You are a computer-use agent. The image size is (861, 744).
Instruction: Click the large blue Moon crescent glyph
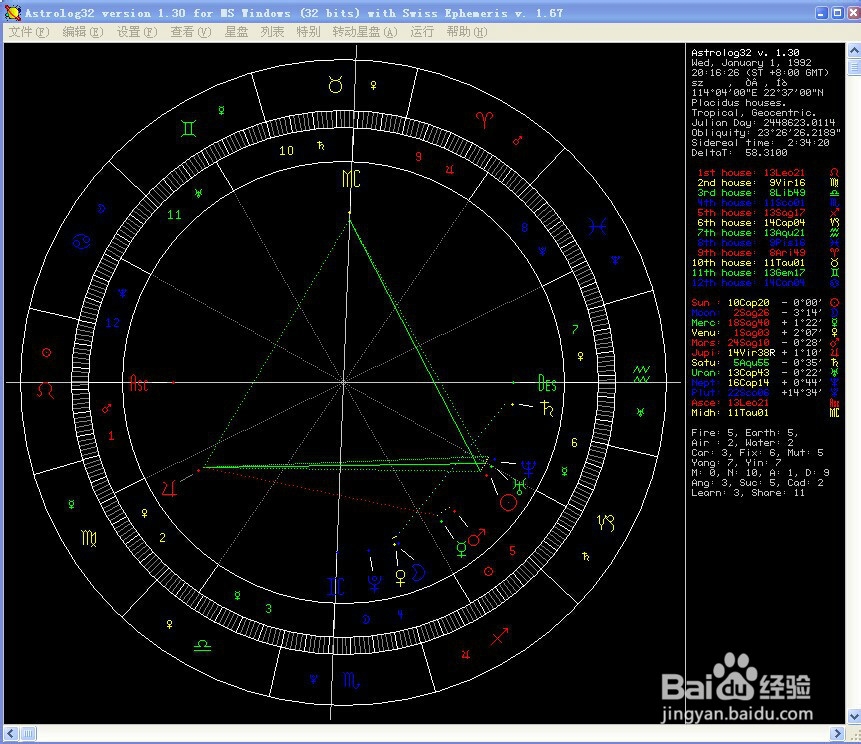pyautogui.click(x=418, y=572)
